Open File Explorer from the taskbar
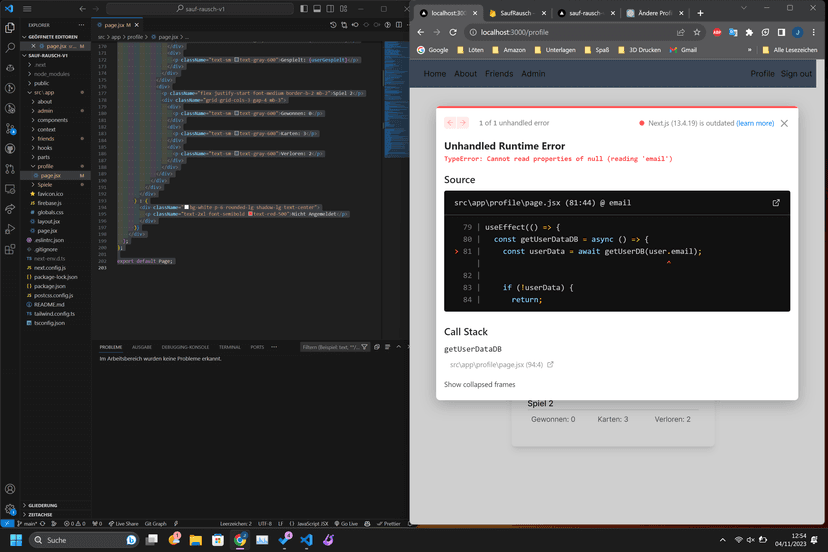 click(x=196, y=540)
